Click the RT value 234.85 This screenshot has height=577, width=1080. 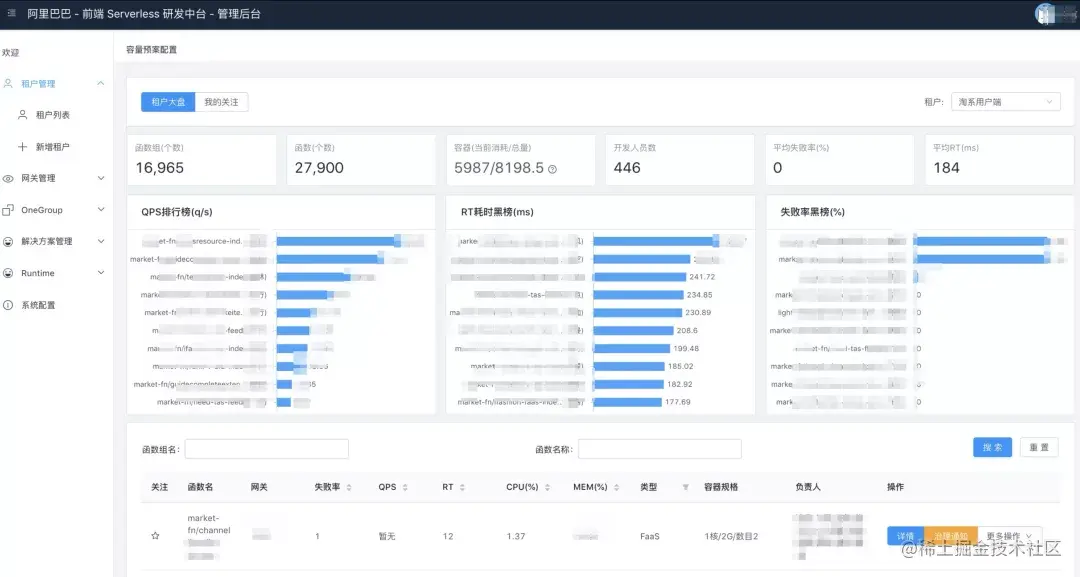[700, 295]
